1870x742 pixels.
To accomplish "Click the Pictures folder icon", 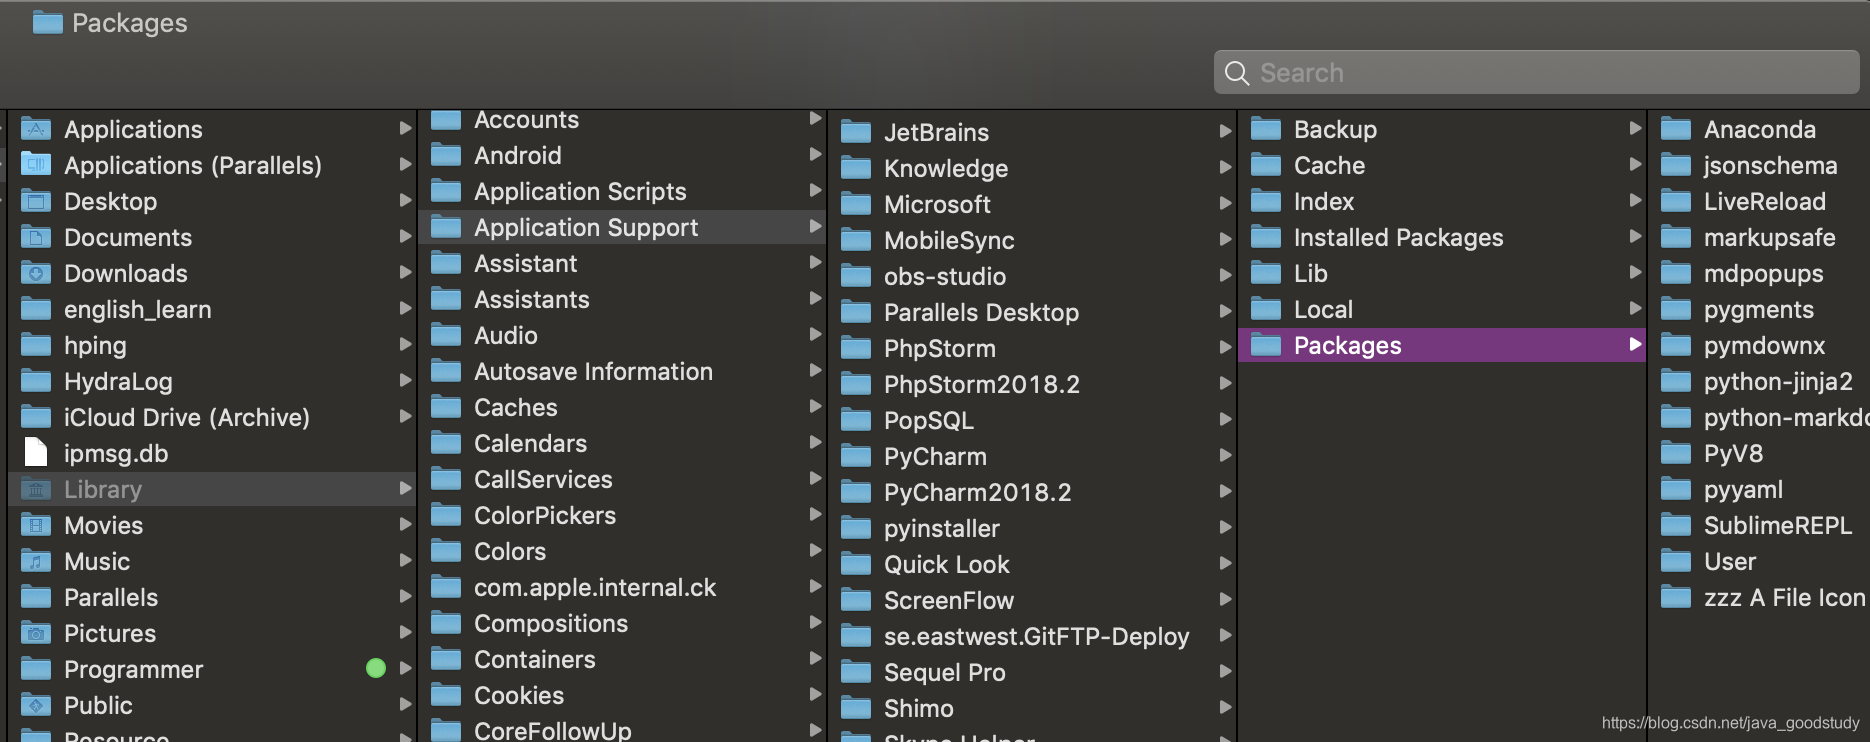I will pyautogui.click(x=36, y=633).
